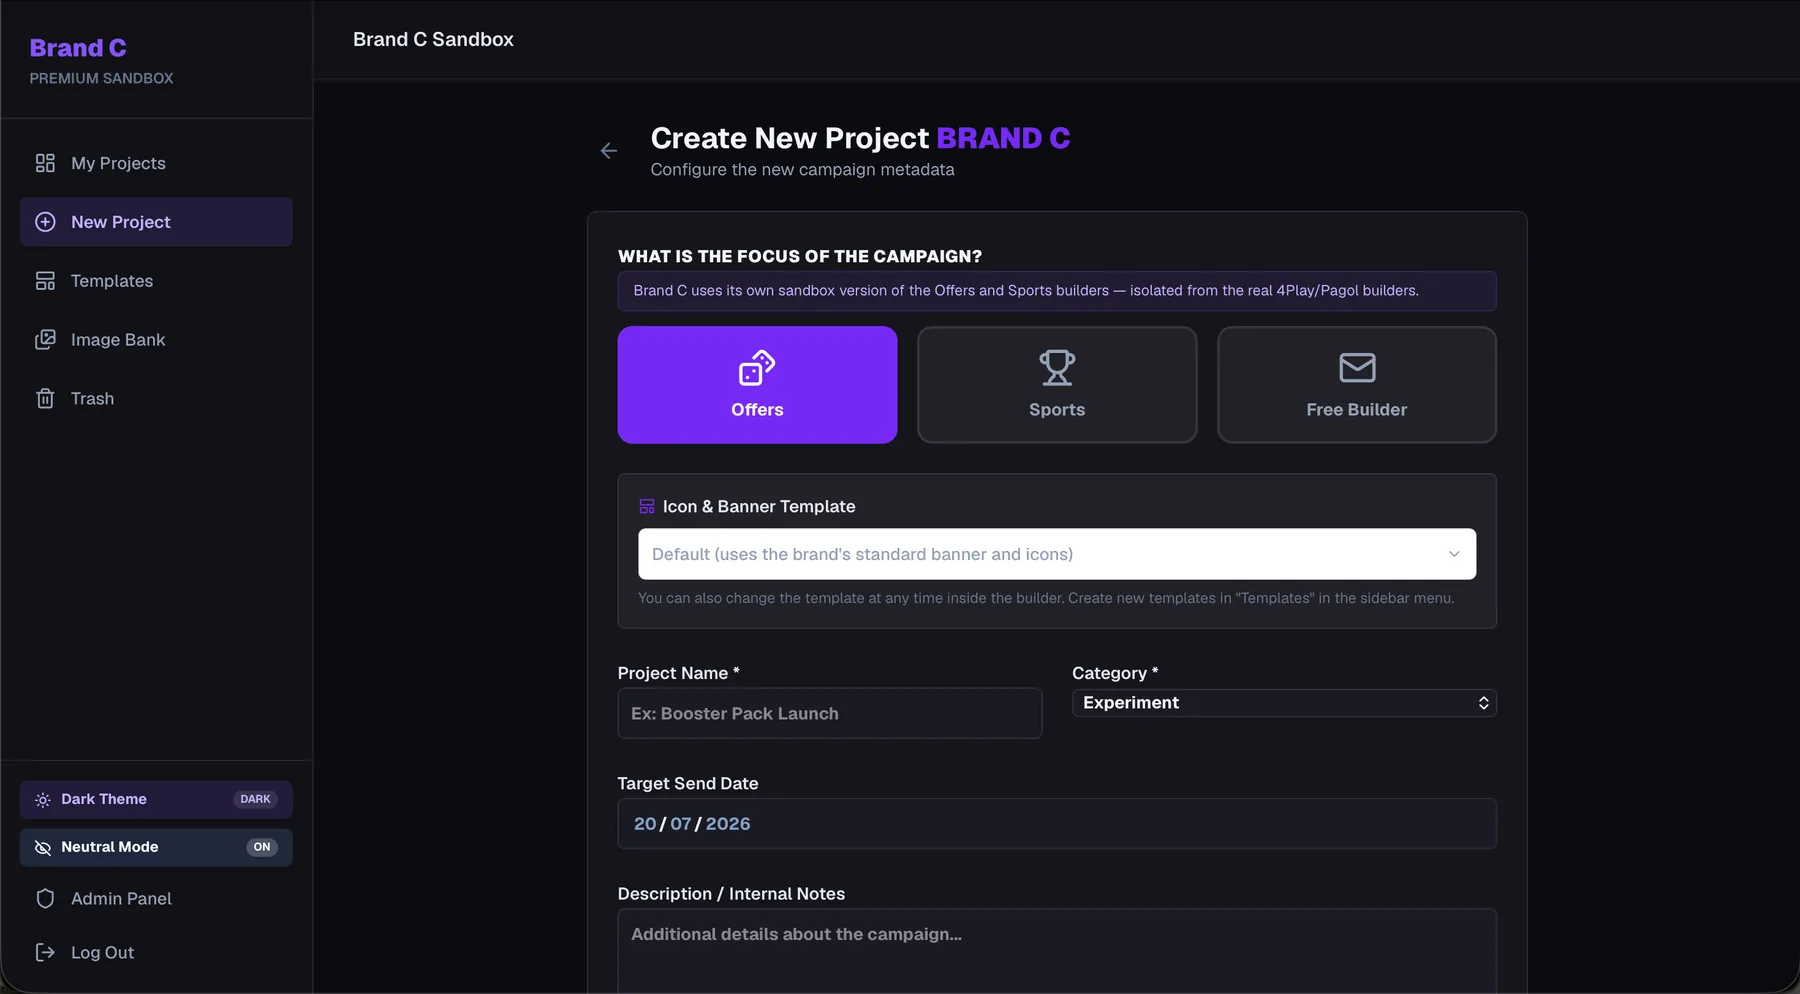
Task: Click the month value 07 in send date
Action: click(681, 824)
